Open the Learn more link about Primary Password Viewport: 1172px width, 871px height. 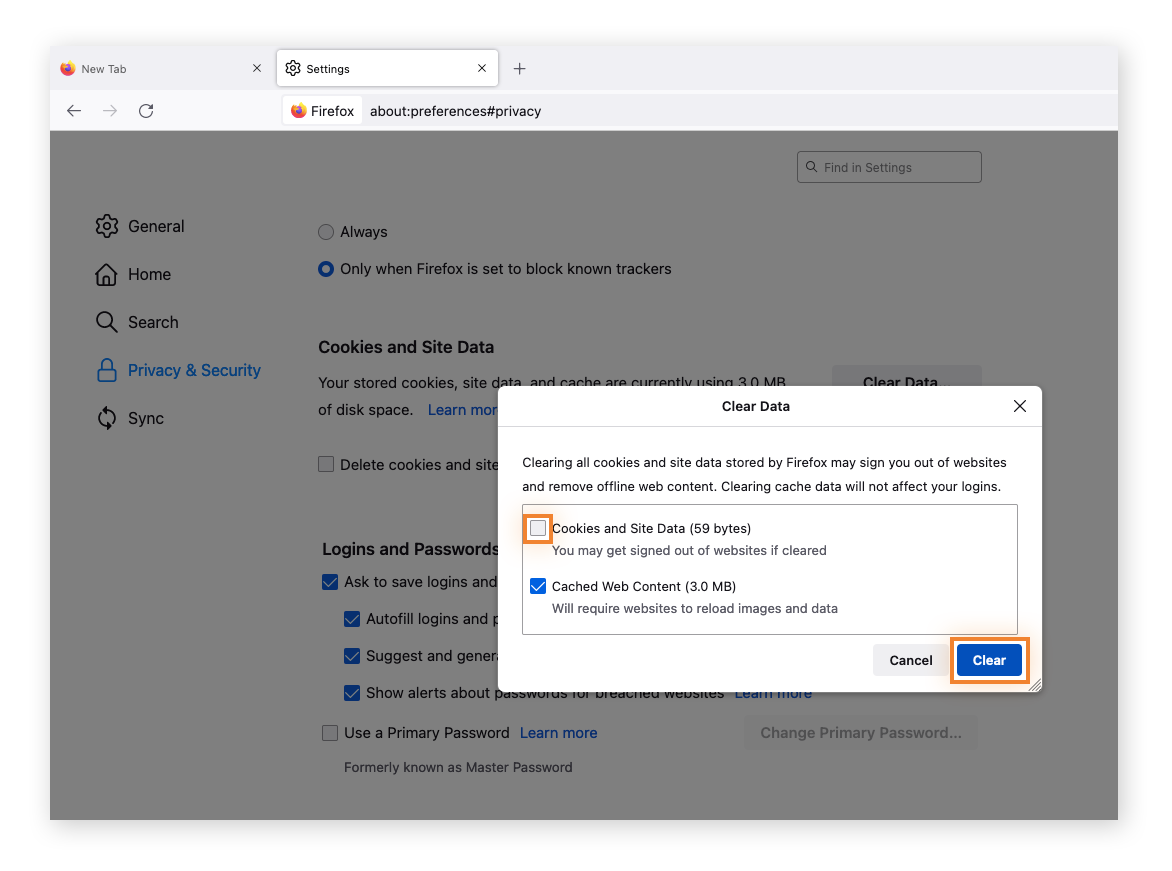[557, 732]
